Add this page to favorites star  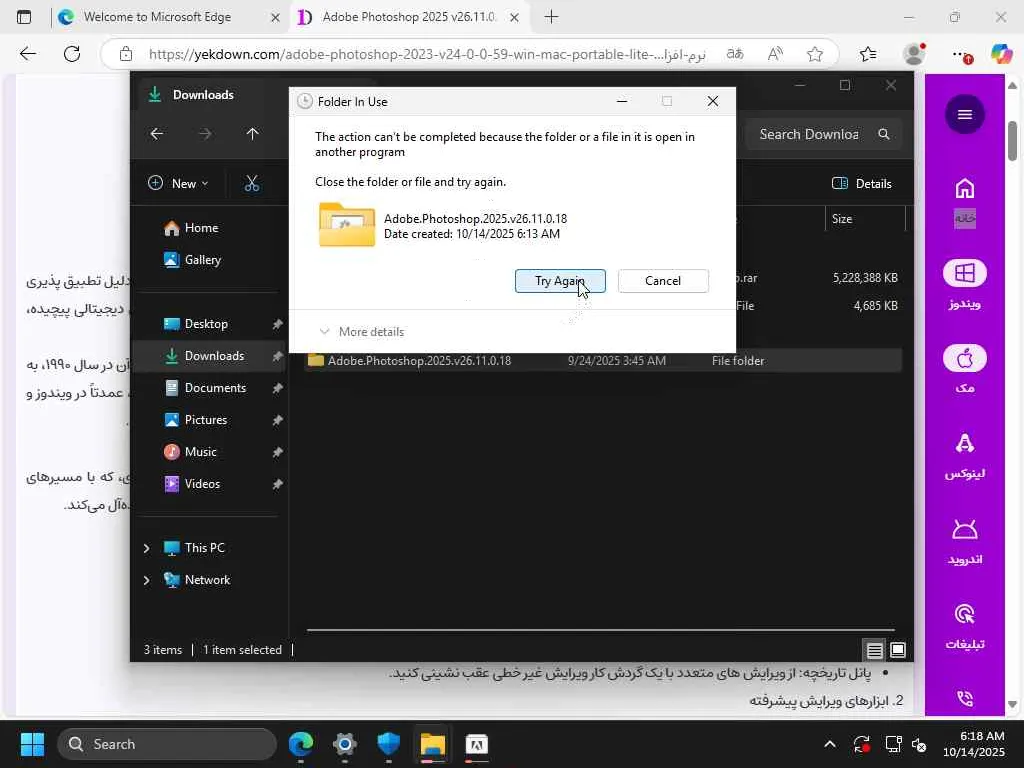click(x=814, y=54)
